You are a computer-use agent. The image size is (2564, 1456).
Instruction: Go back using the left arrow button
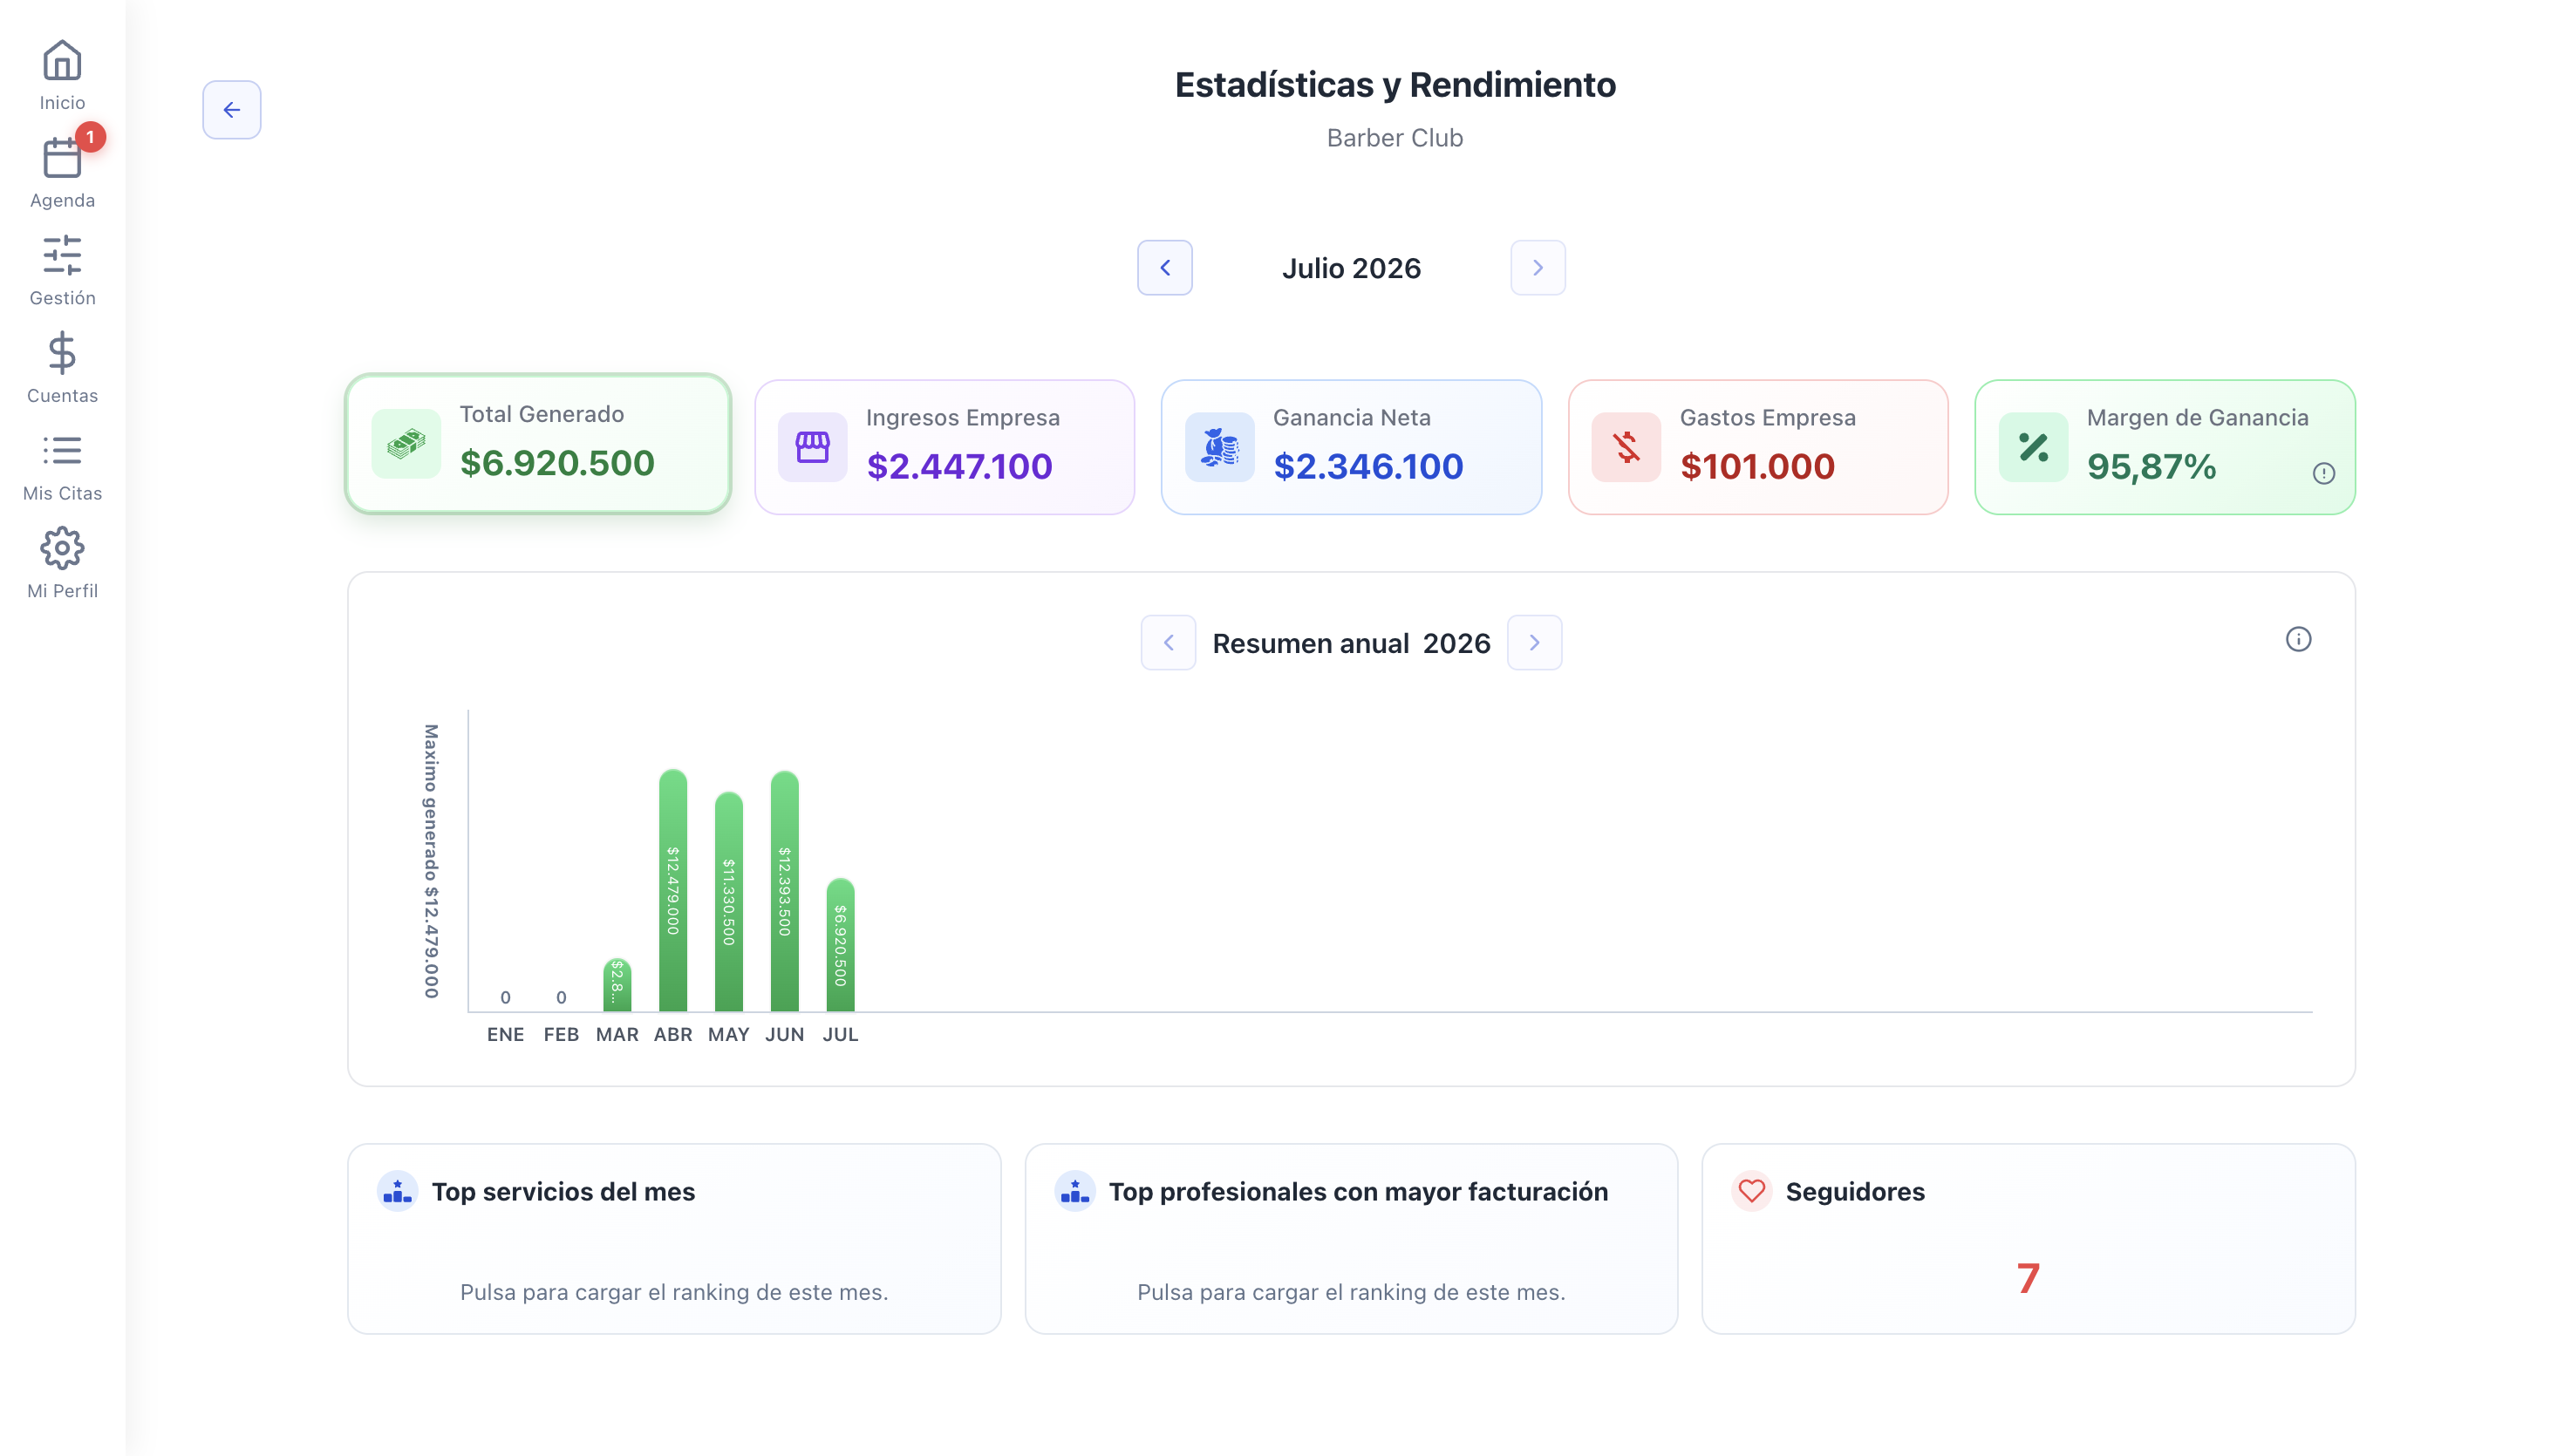pos(232,110)
